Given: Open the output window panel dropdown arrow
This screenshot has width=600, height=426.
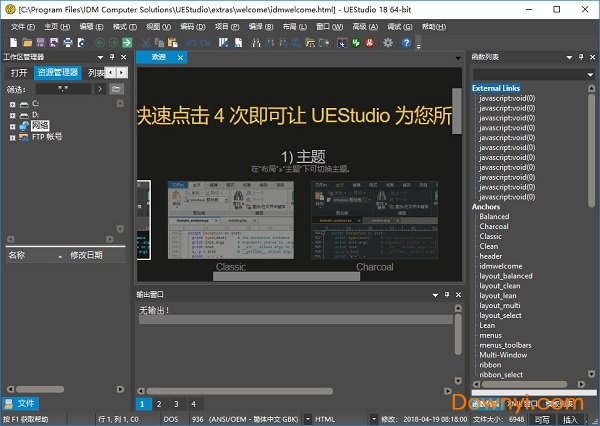Looking at the screenshot, I should coord(435,295).
